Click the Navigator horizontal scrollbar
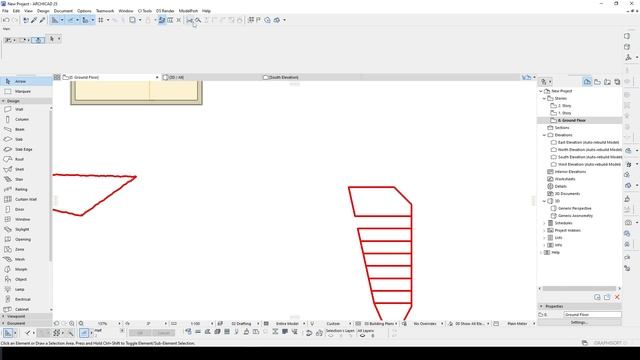This screenshot has height=360, width=640. [x=579, y=289]
